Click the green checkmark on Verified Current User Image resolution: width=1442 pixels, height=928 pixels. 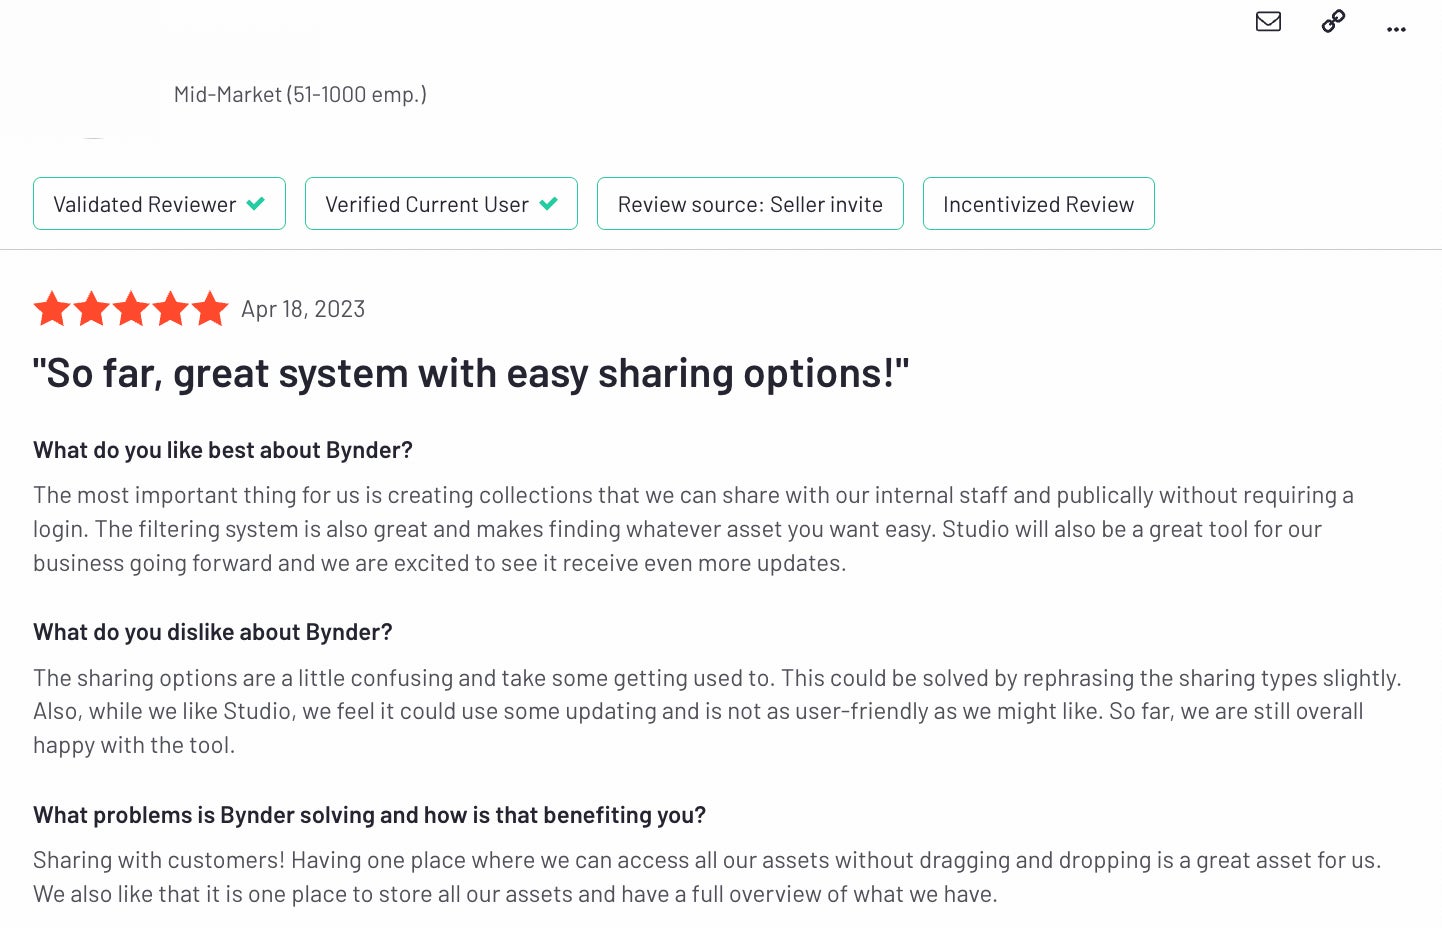click(x=548, y=203)
